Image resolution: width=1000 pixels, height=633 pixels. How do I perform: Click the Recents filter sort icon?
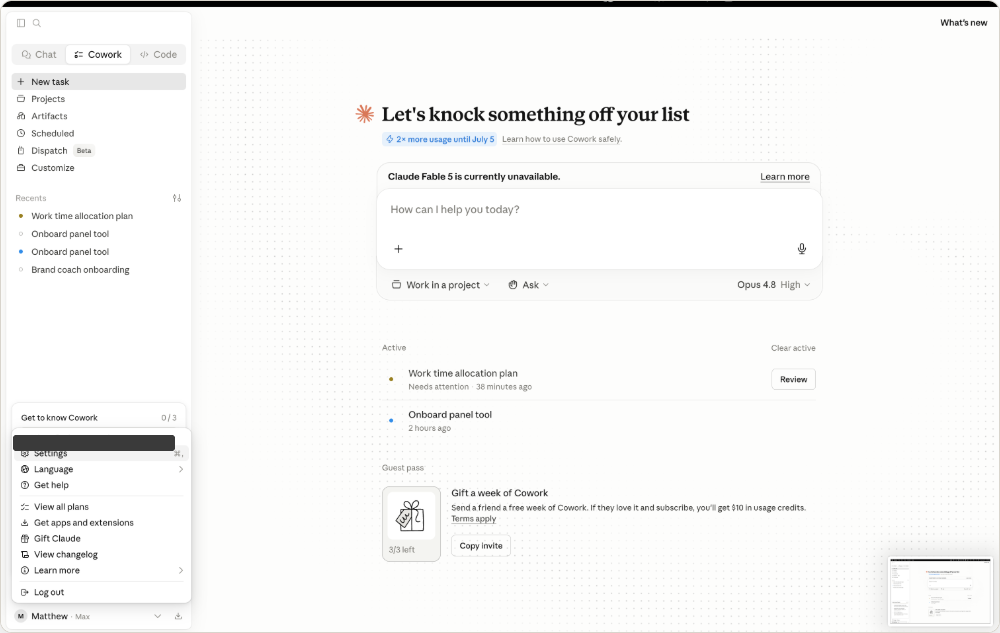(x=177, y=198)
